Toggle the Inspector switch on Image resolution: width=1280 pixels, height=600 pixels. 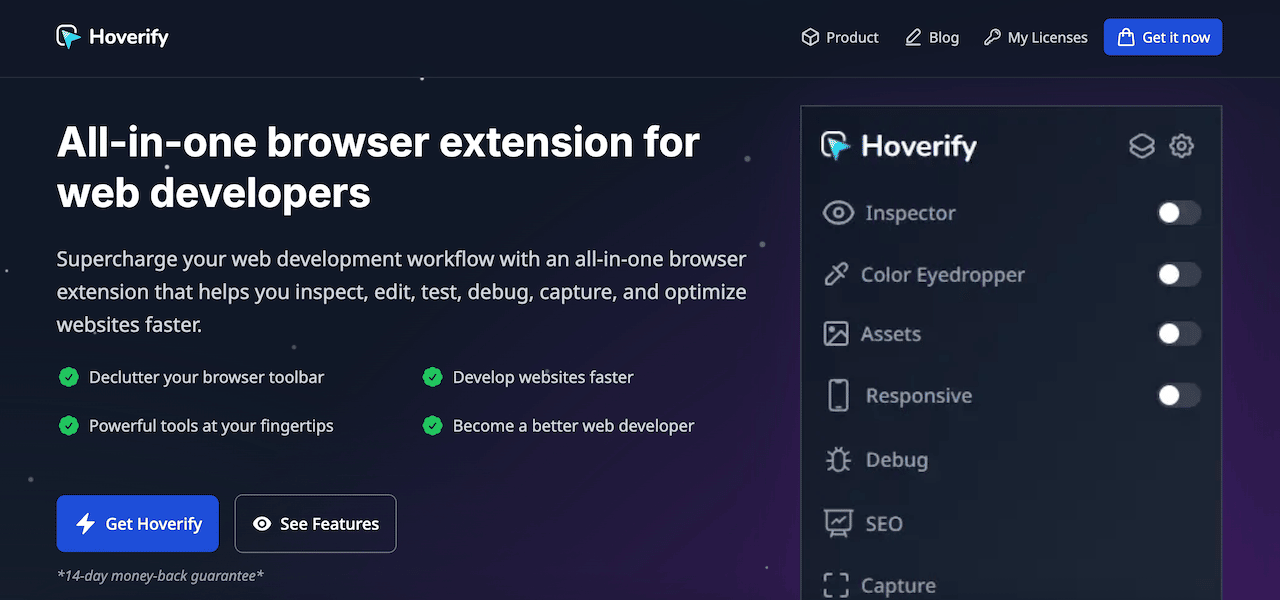coord(1179,212)
